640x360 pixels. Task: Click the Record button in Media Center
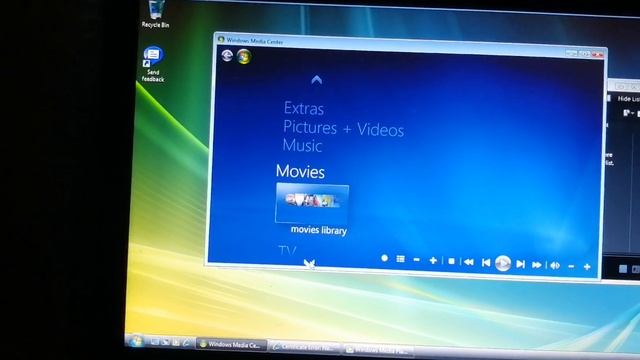click(384, 258)
